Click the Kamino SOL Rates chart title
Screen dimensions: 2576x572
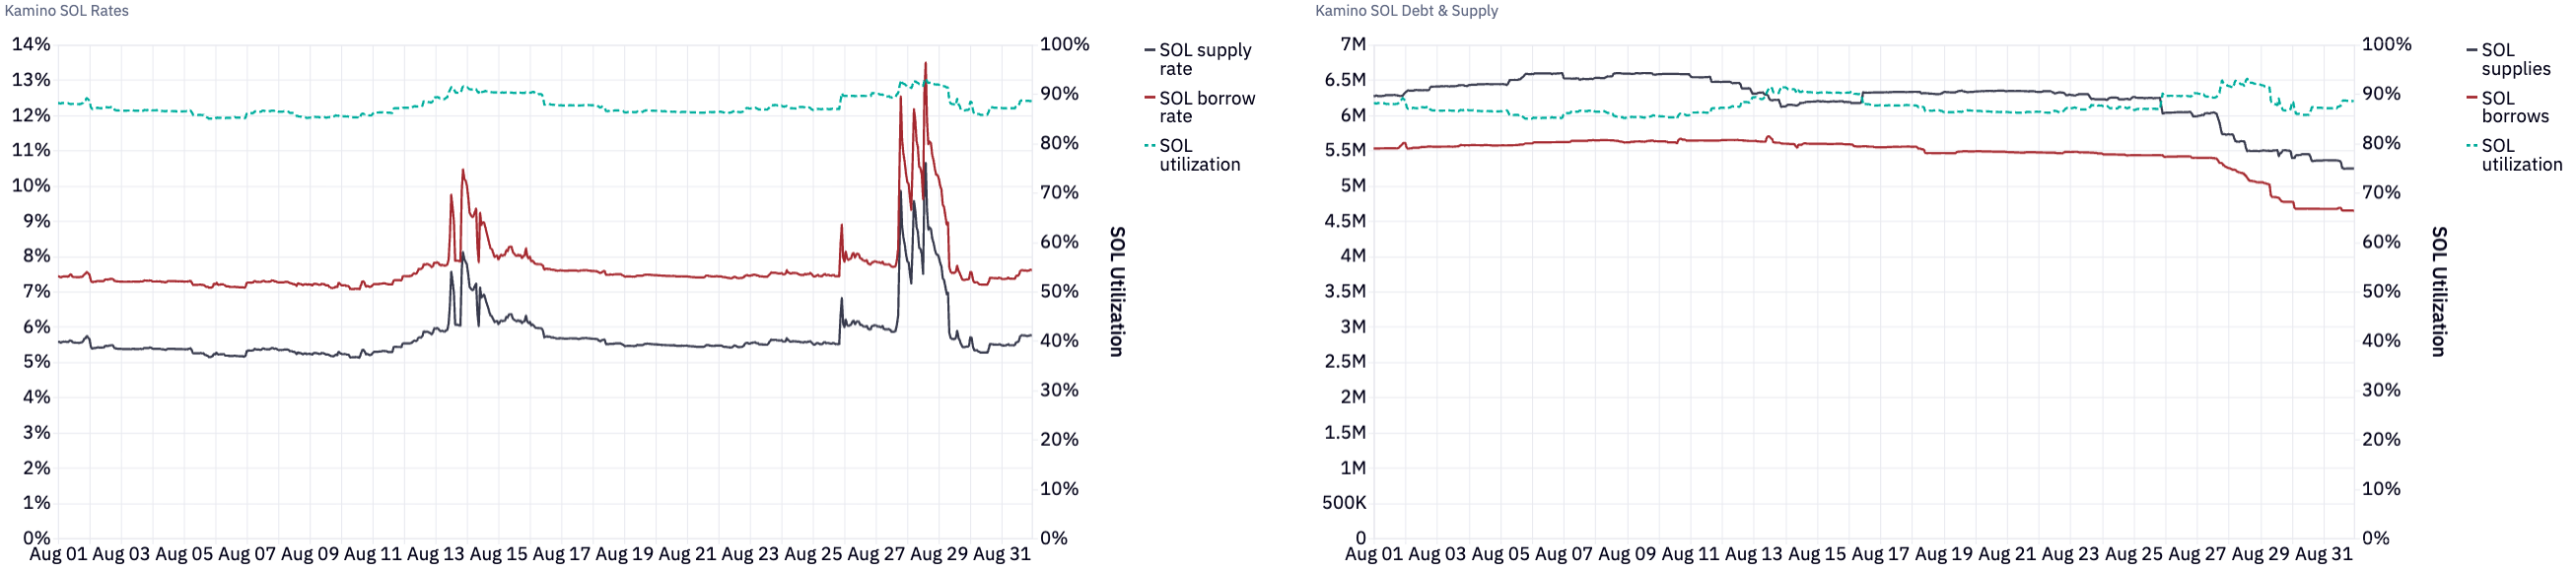coord(67,11)
